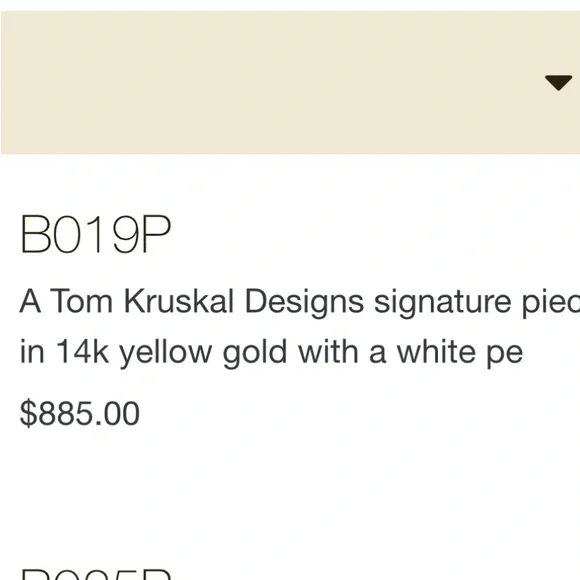580x580 pixels.
Task: Open the B019P product title
Action: (x=95, y=234)
